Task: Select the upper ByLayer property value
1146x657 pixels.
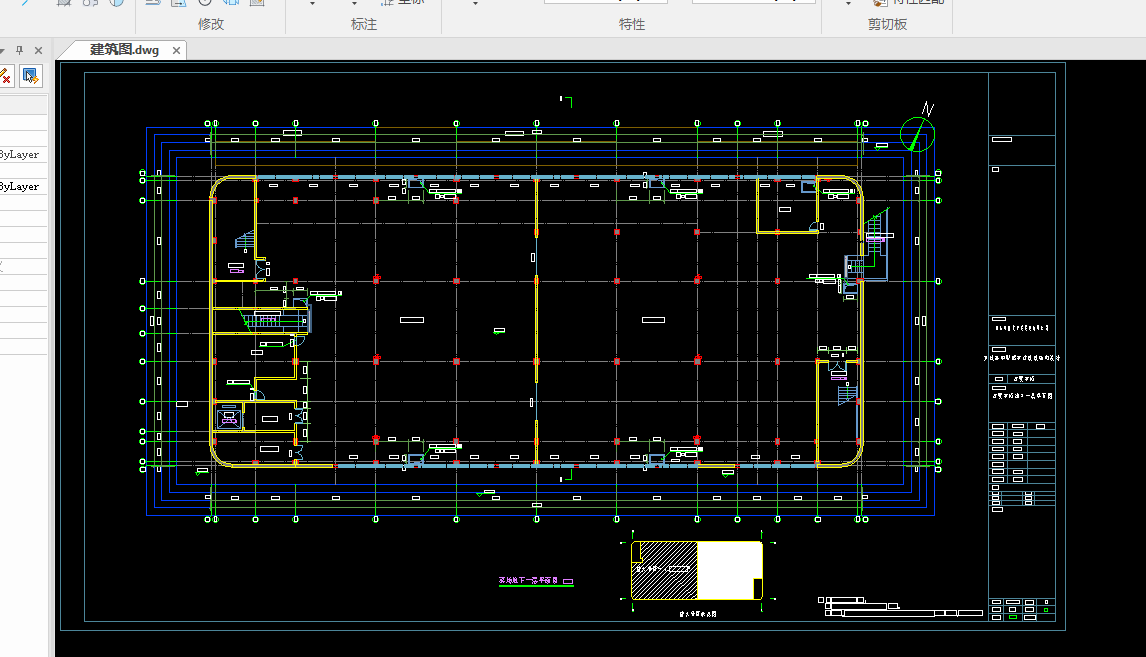Action: point(20,154)
